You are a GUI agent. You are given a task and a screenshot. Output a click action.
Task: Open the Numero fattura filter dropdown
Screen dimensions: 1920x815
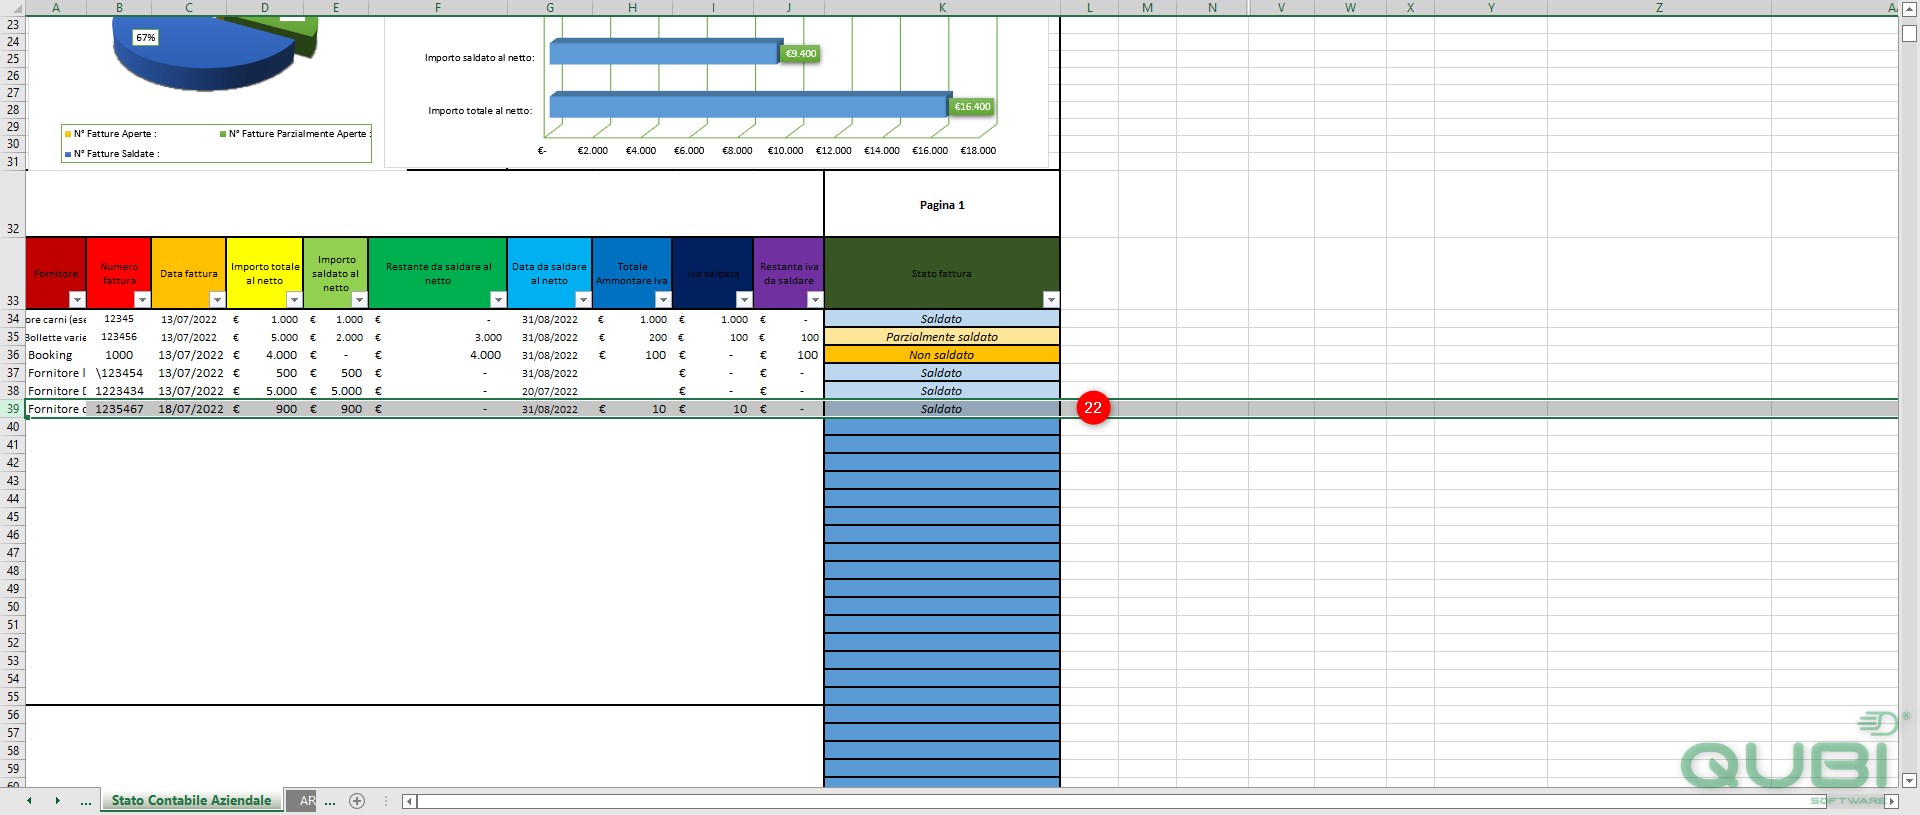[142, 300]
